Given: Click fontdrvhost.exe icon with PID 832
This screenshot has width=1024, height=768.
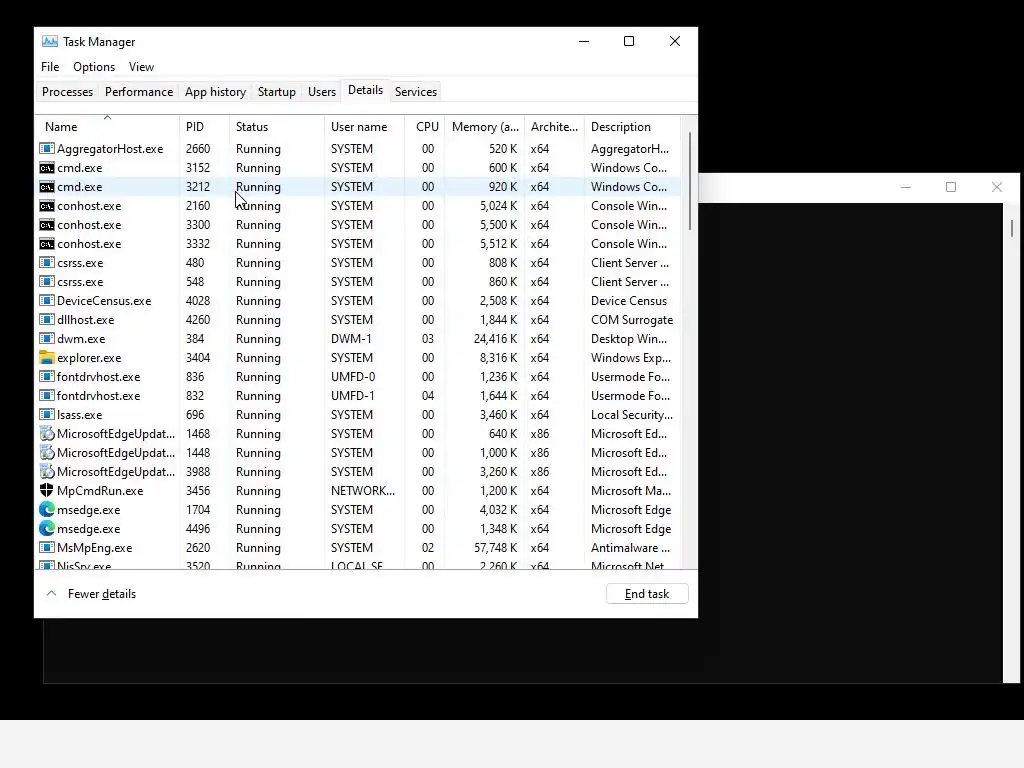Looking at the screenshot, I should [x=46, y=395].
